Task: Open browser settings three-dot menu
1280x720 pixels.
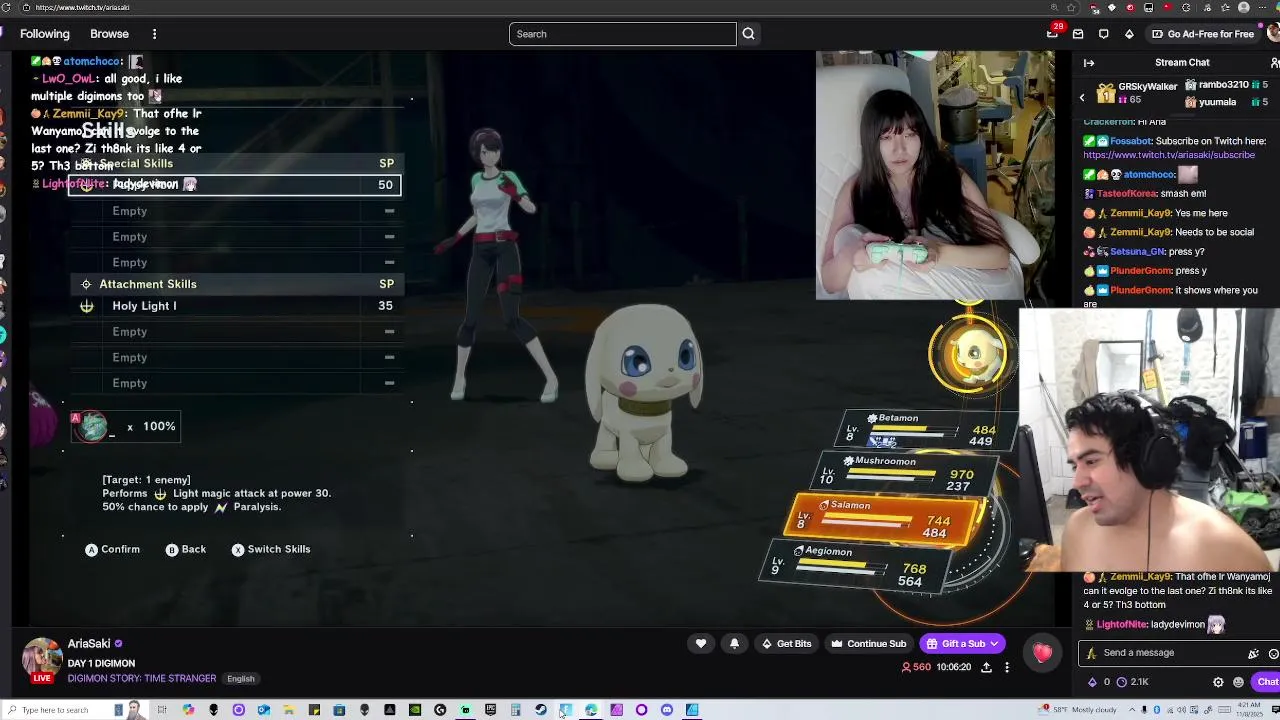Action: tap(1263, 7)
